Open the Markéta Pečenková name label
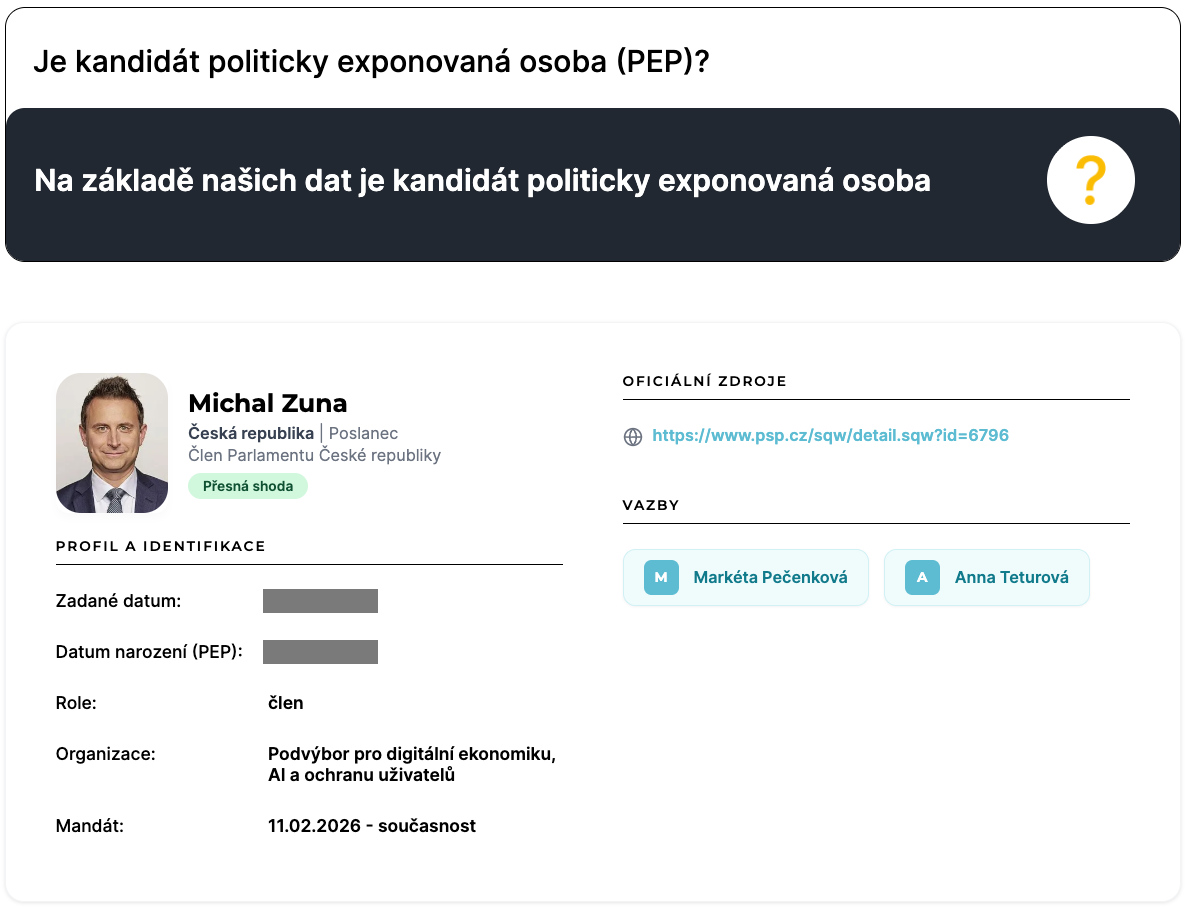The height and width of the screenshot is (910, 1186). pos(770,577)
